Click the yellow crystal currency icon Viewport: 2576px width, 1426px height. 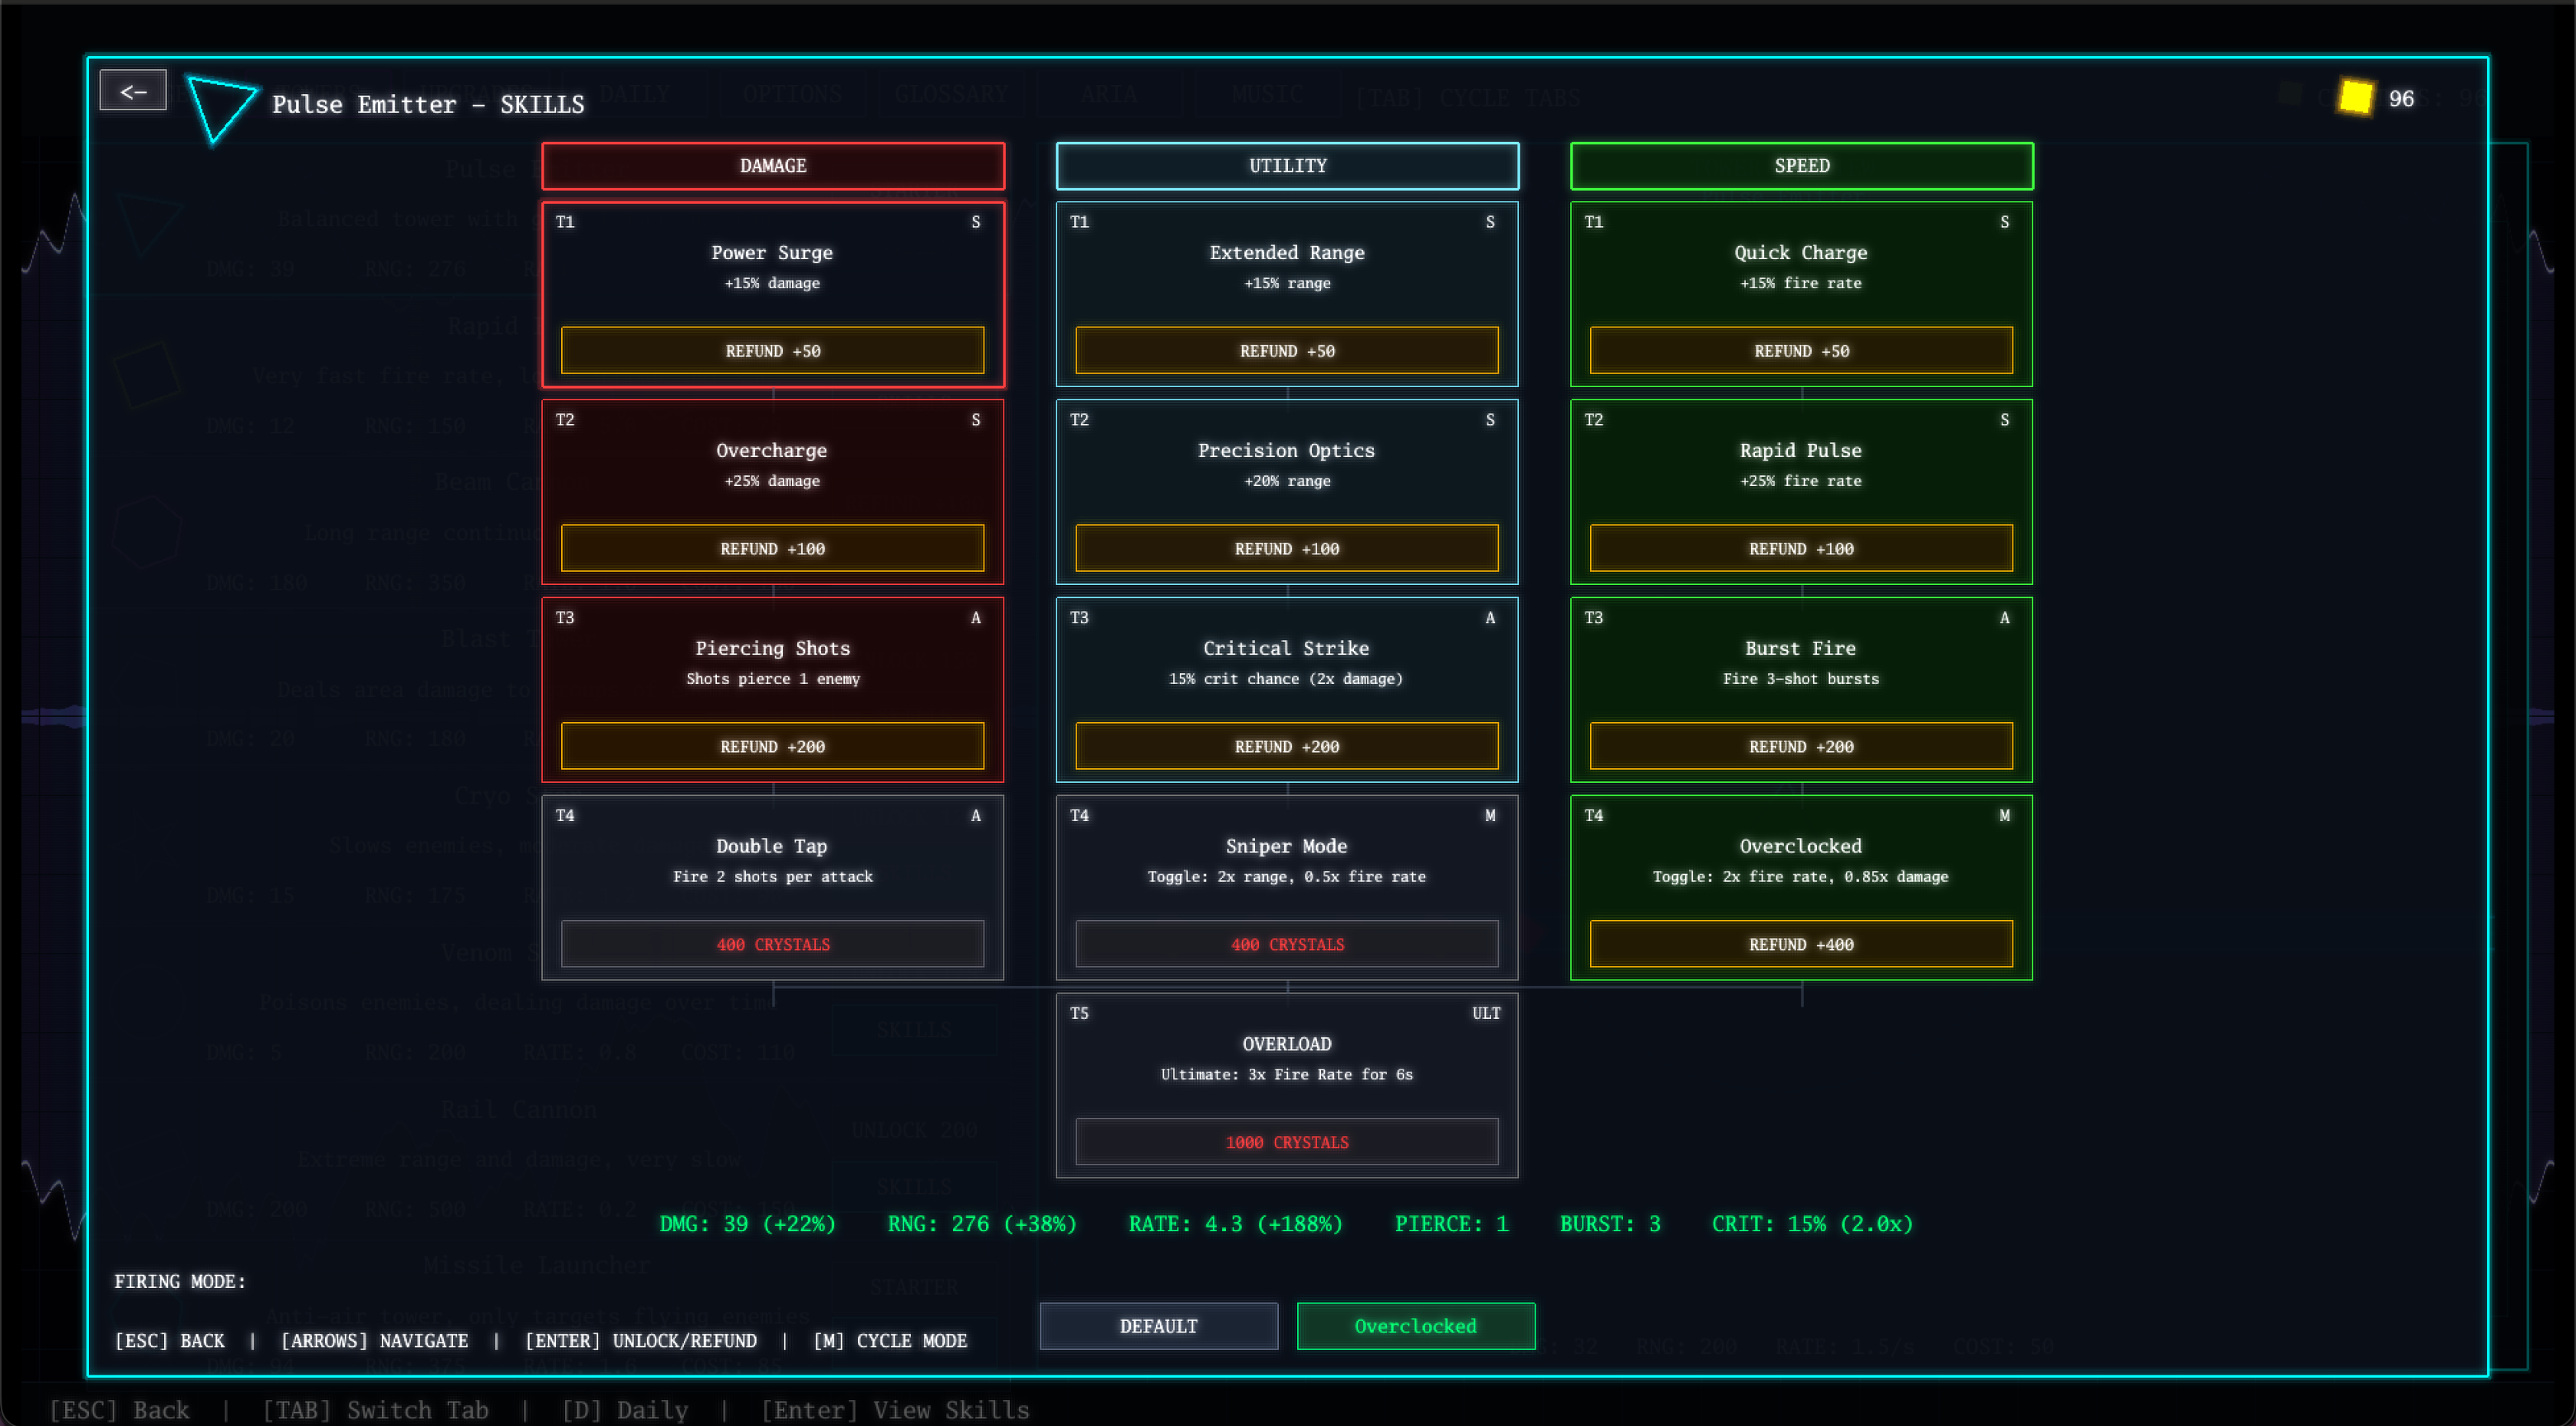2355,98
